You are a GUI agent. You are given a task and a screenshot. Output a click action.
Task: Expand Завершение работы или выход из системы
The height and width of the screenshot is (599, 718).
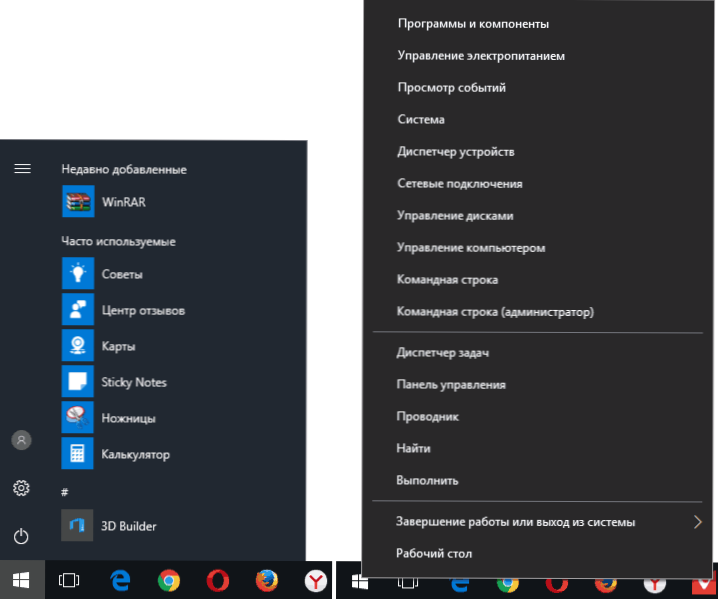tap(537, 522)
